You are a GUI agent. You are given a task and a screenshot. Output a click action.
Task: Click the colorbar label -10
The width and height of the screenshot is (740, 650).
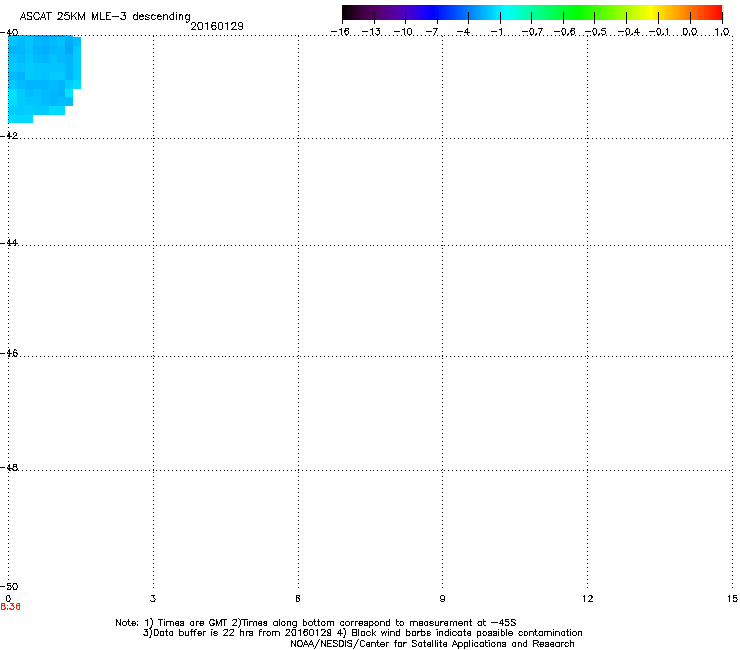(404, 32)
